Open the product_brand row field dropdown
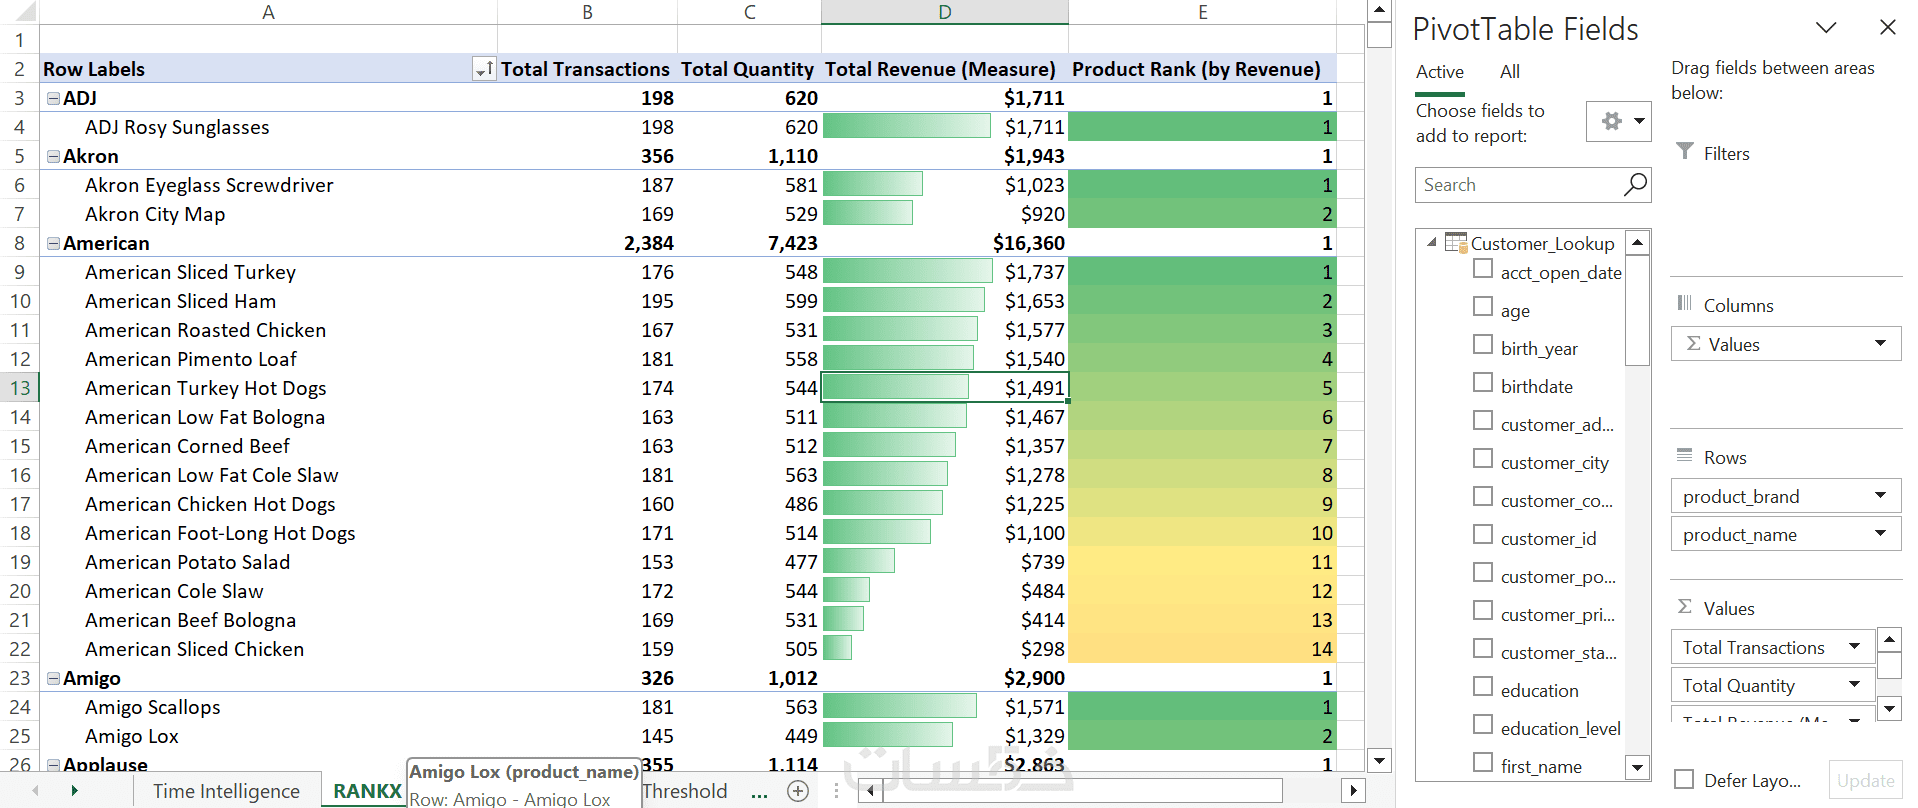 click(1880, 496)
